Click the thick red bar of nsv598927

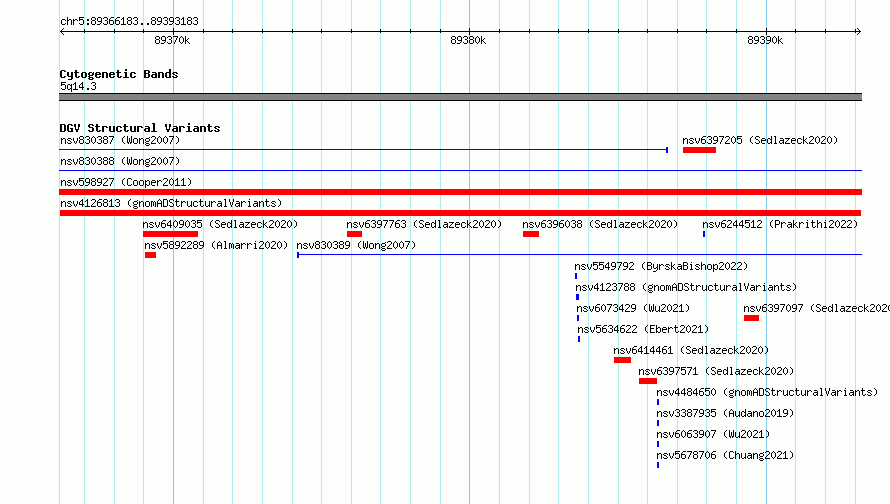[x=460, y=192]
